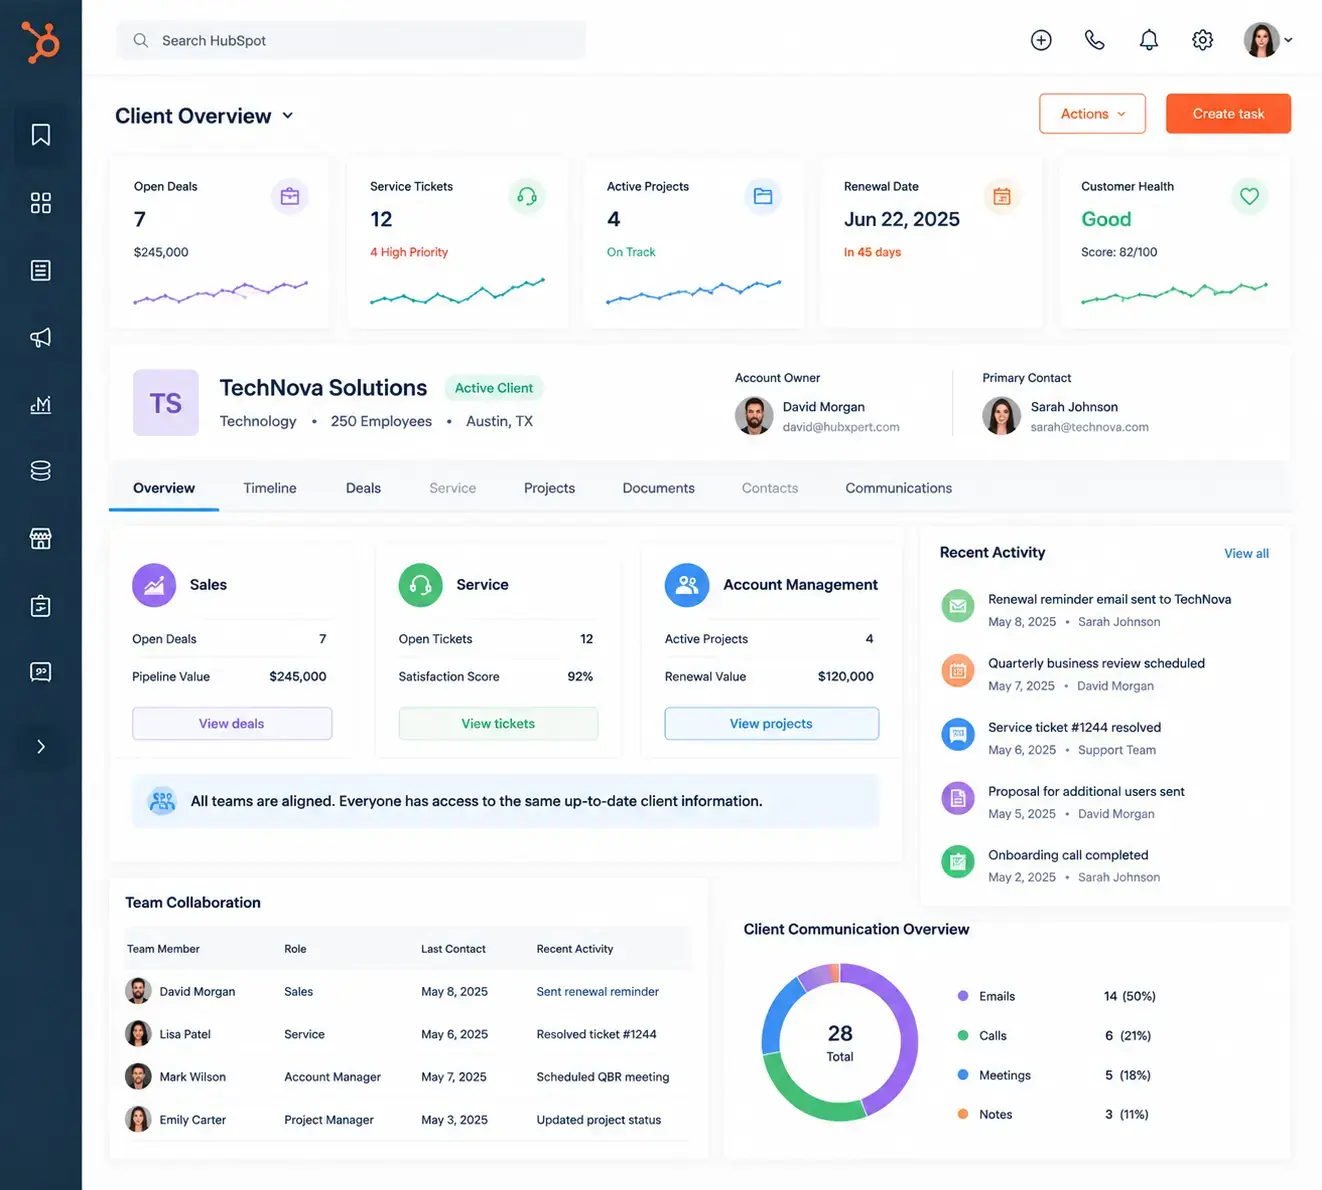The image size is (1322, 1190).
Task: Click the View tickets button
Action: click(498, 723)
